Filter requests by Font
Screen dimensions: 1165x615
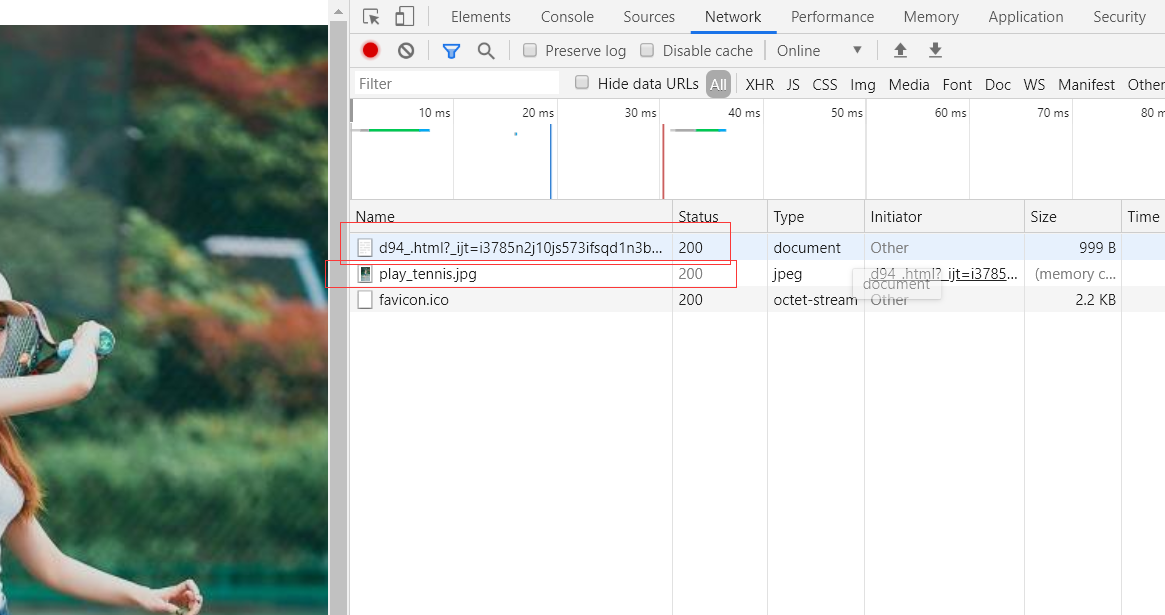point(957,85)
